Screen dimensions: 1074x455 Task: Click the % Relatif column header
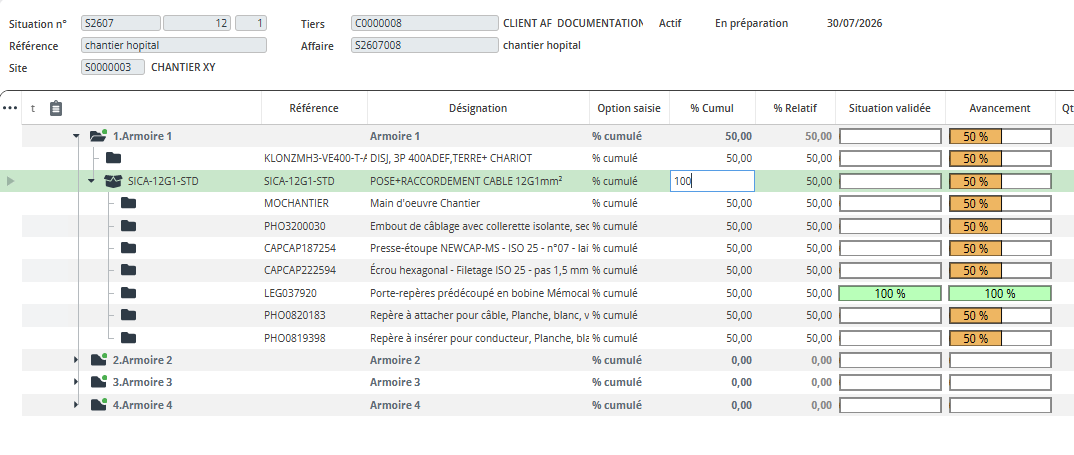pos(795,108)
